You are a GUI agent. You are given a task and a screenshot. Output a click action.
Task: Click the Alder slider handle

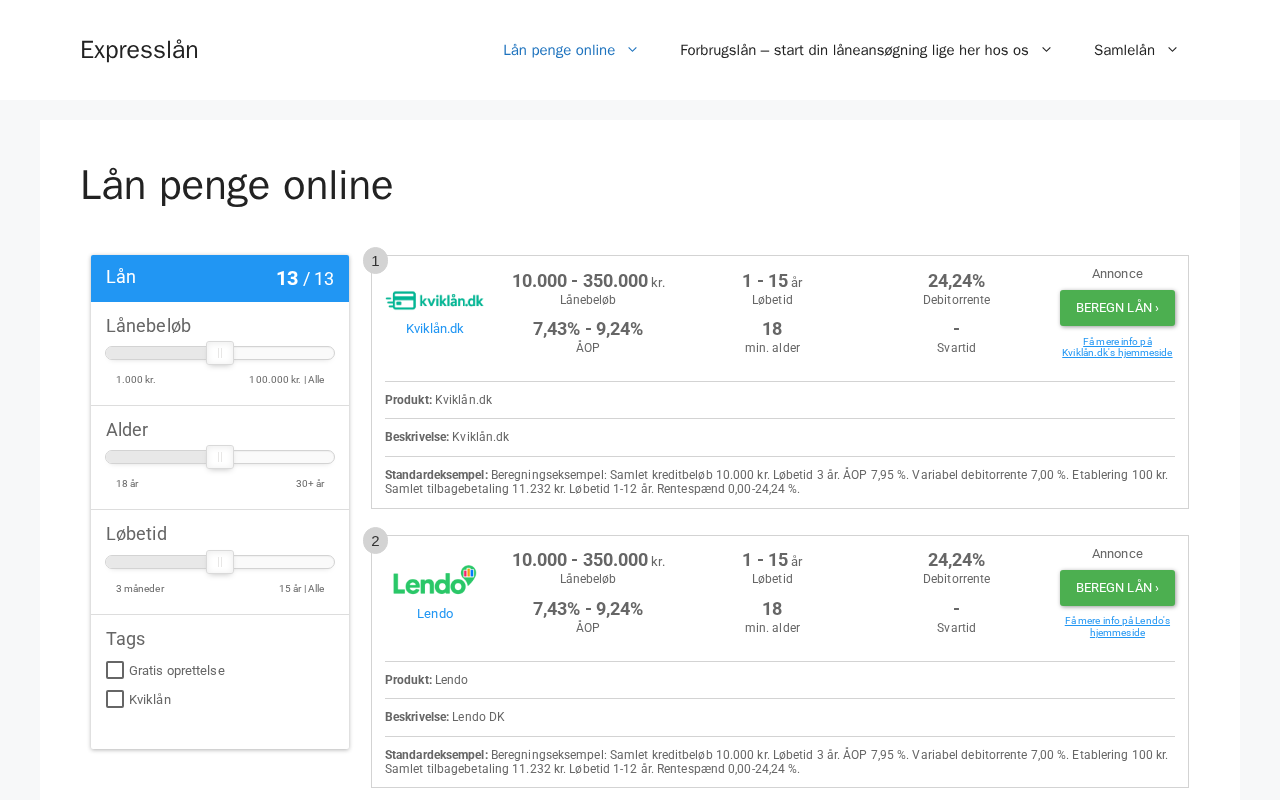coord(220,457)
